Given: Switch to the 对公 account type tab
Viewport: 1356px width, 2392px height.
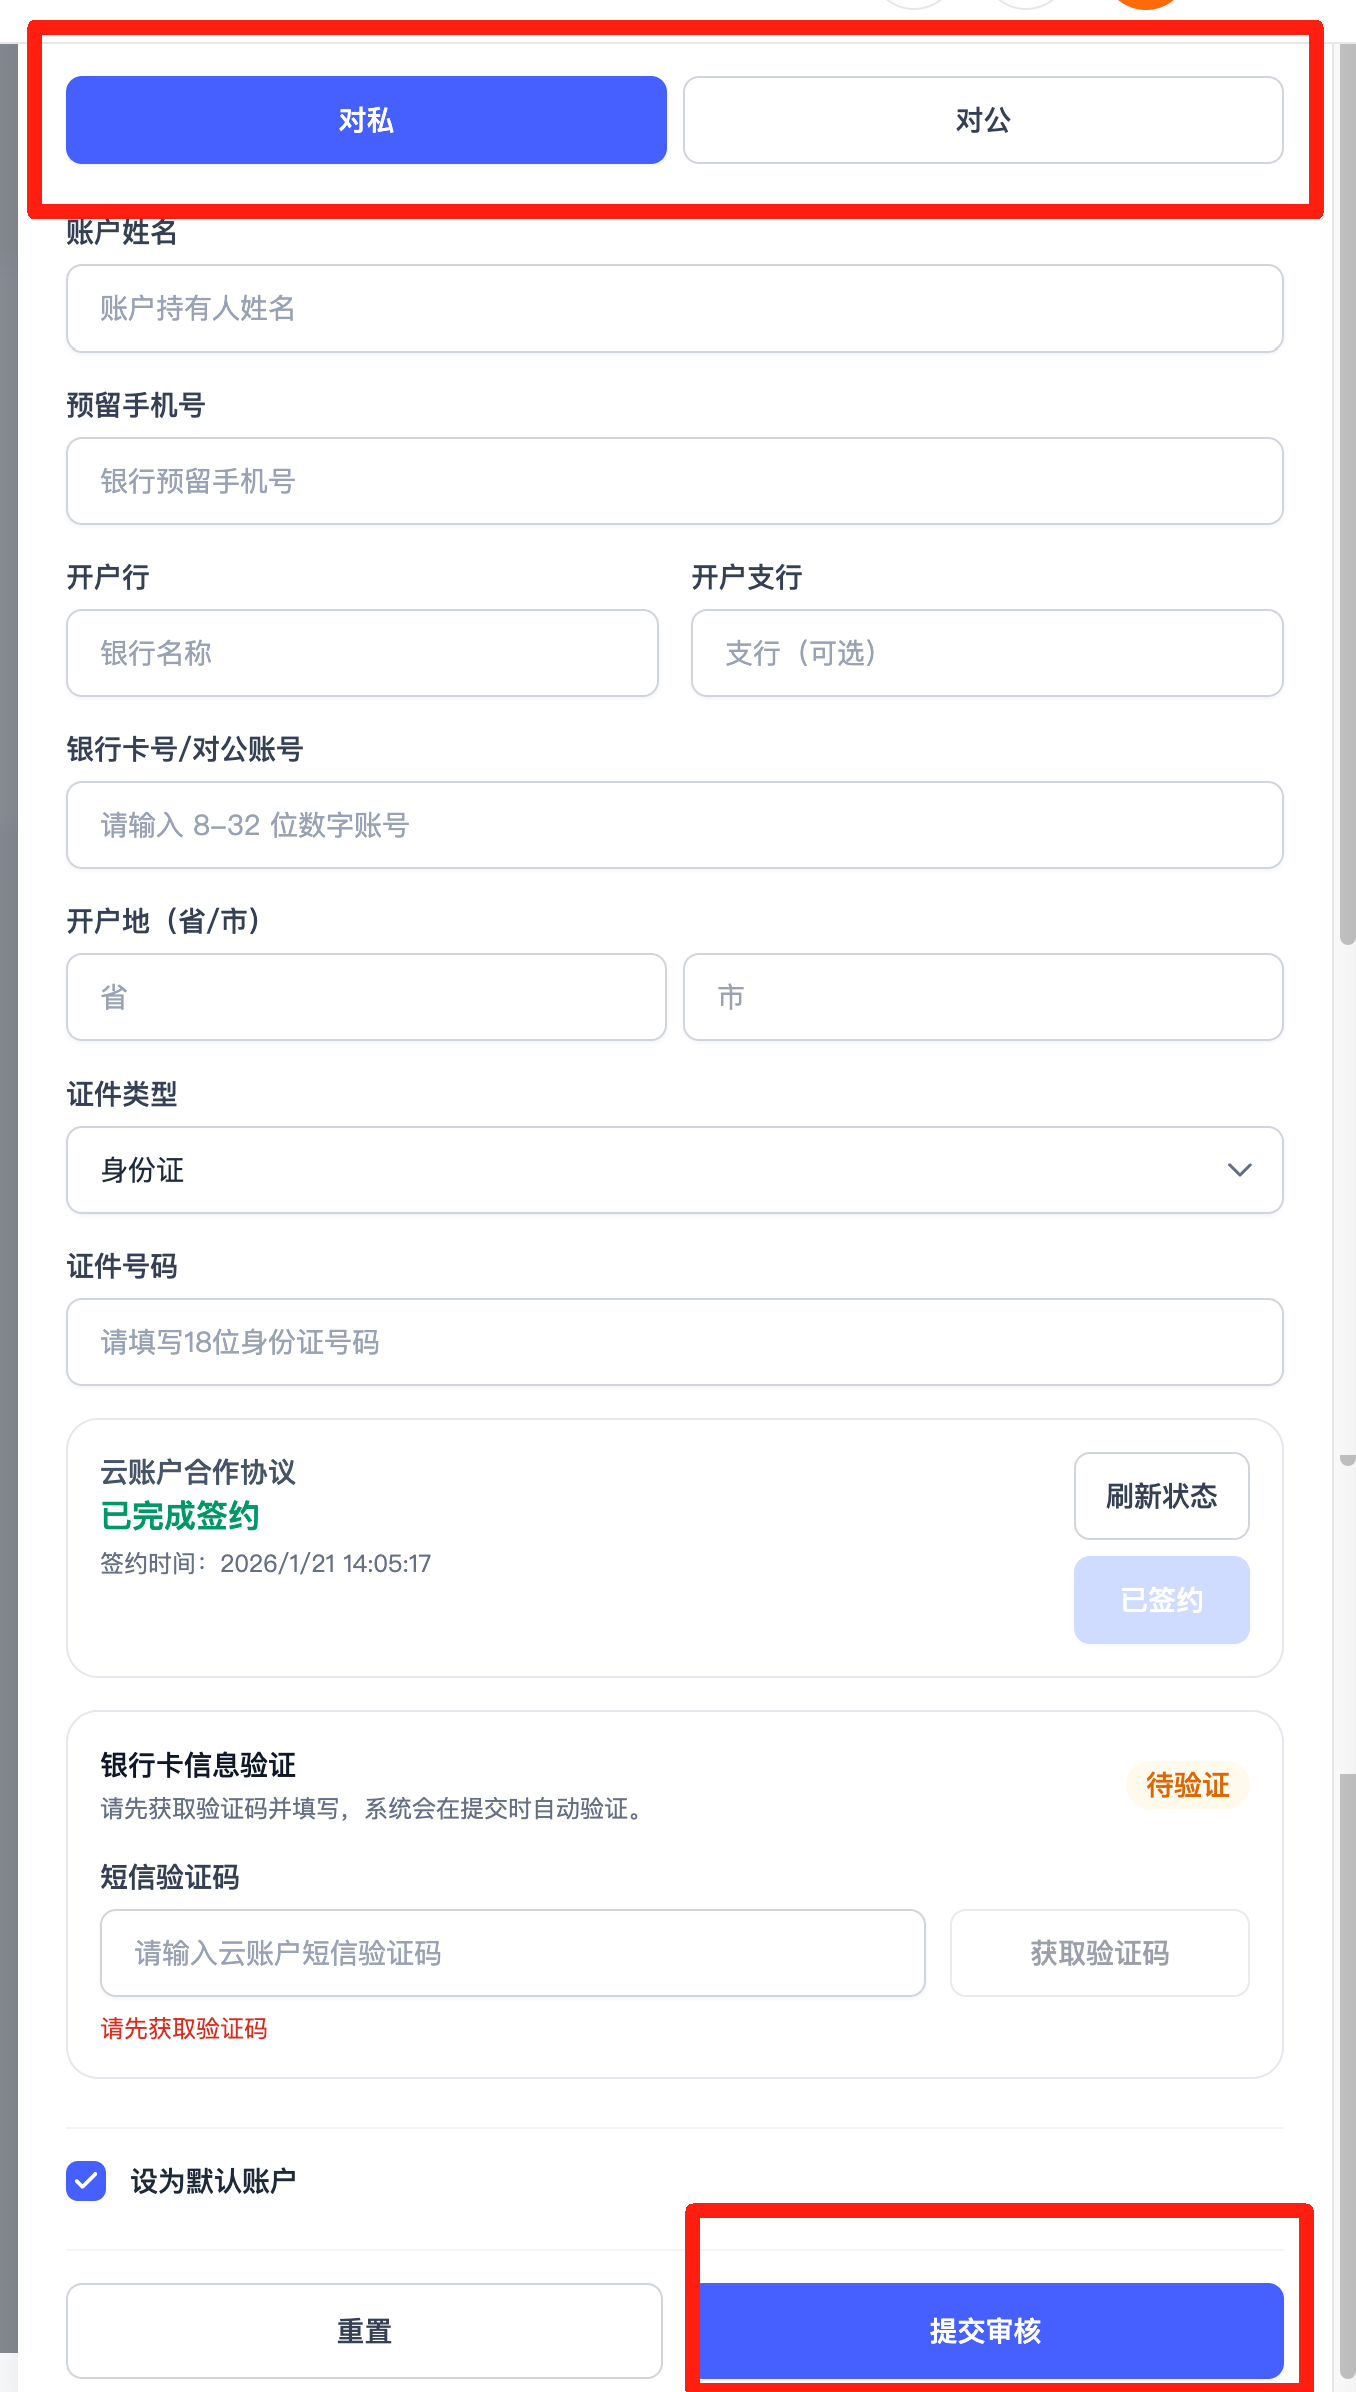Looking at the screenshot, I should point(983,120).
